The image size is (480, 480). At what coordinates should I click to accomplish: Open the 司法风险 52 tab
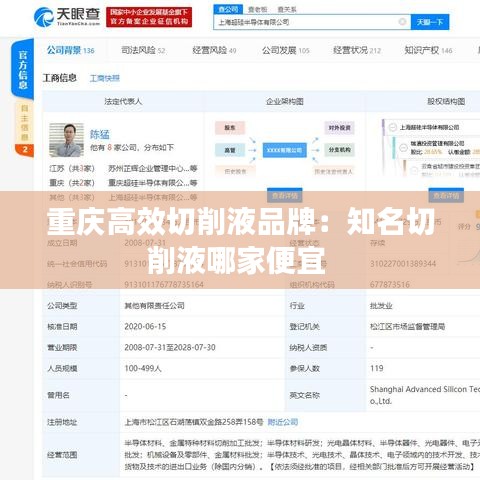pyautogui.click(x=143, y=50)
